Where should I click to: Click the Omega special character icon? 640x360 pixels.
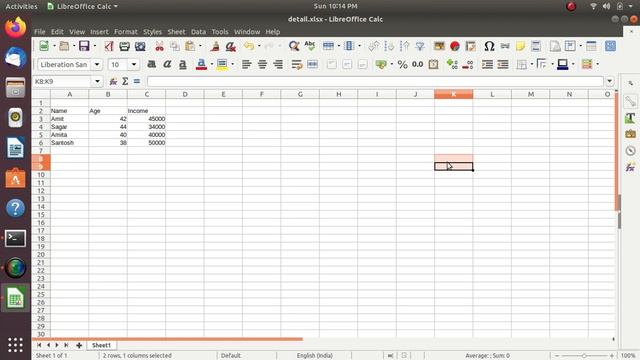(x=489, y=46)
